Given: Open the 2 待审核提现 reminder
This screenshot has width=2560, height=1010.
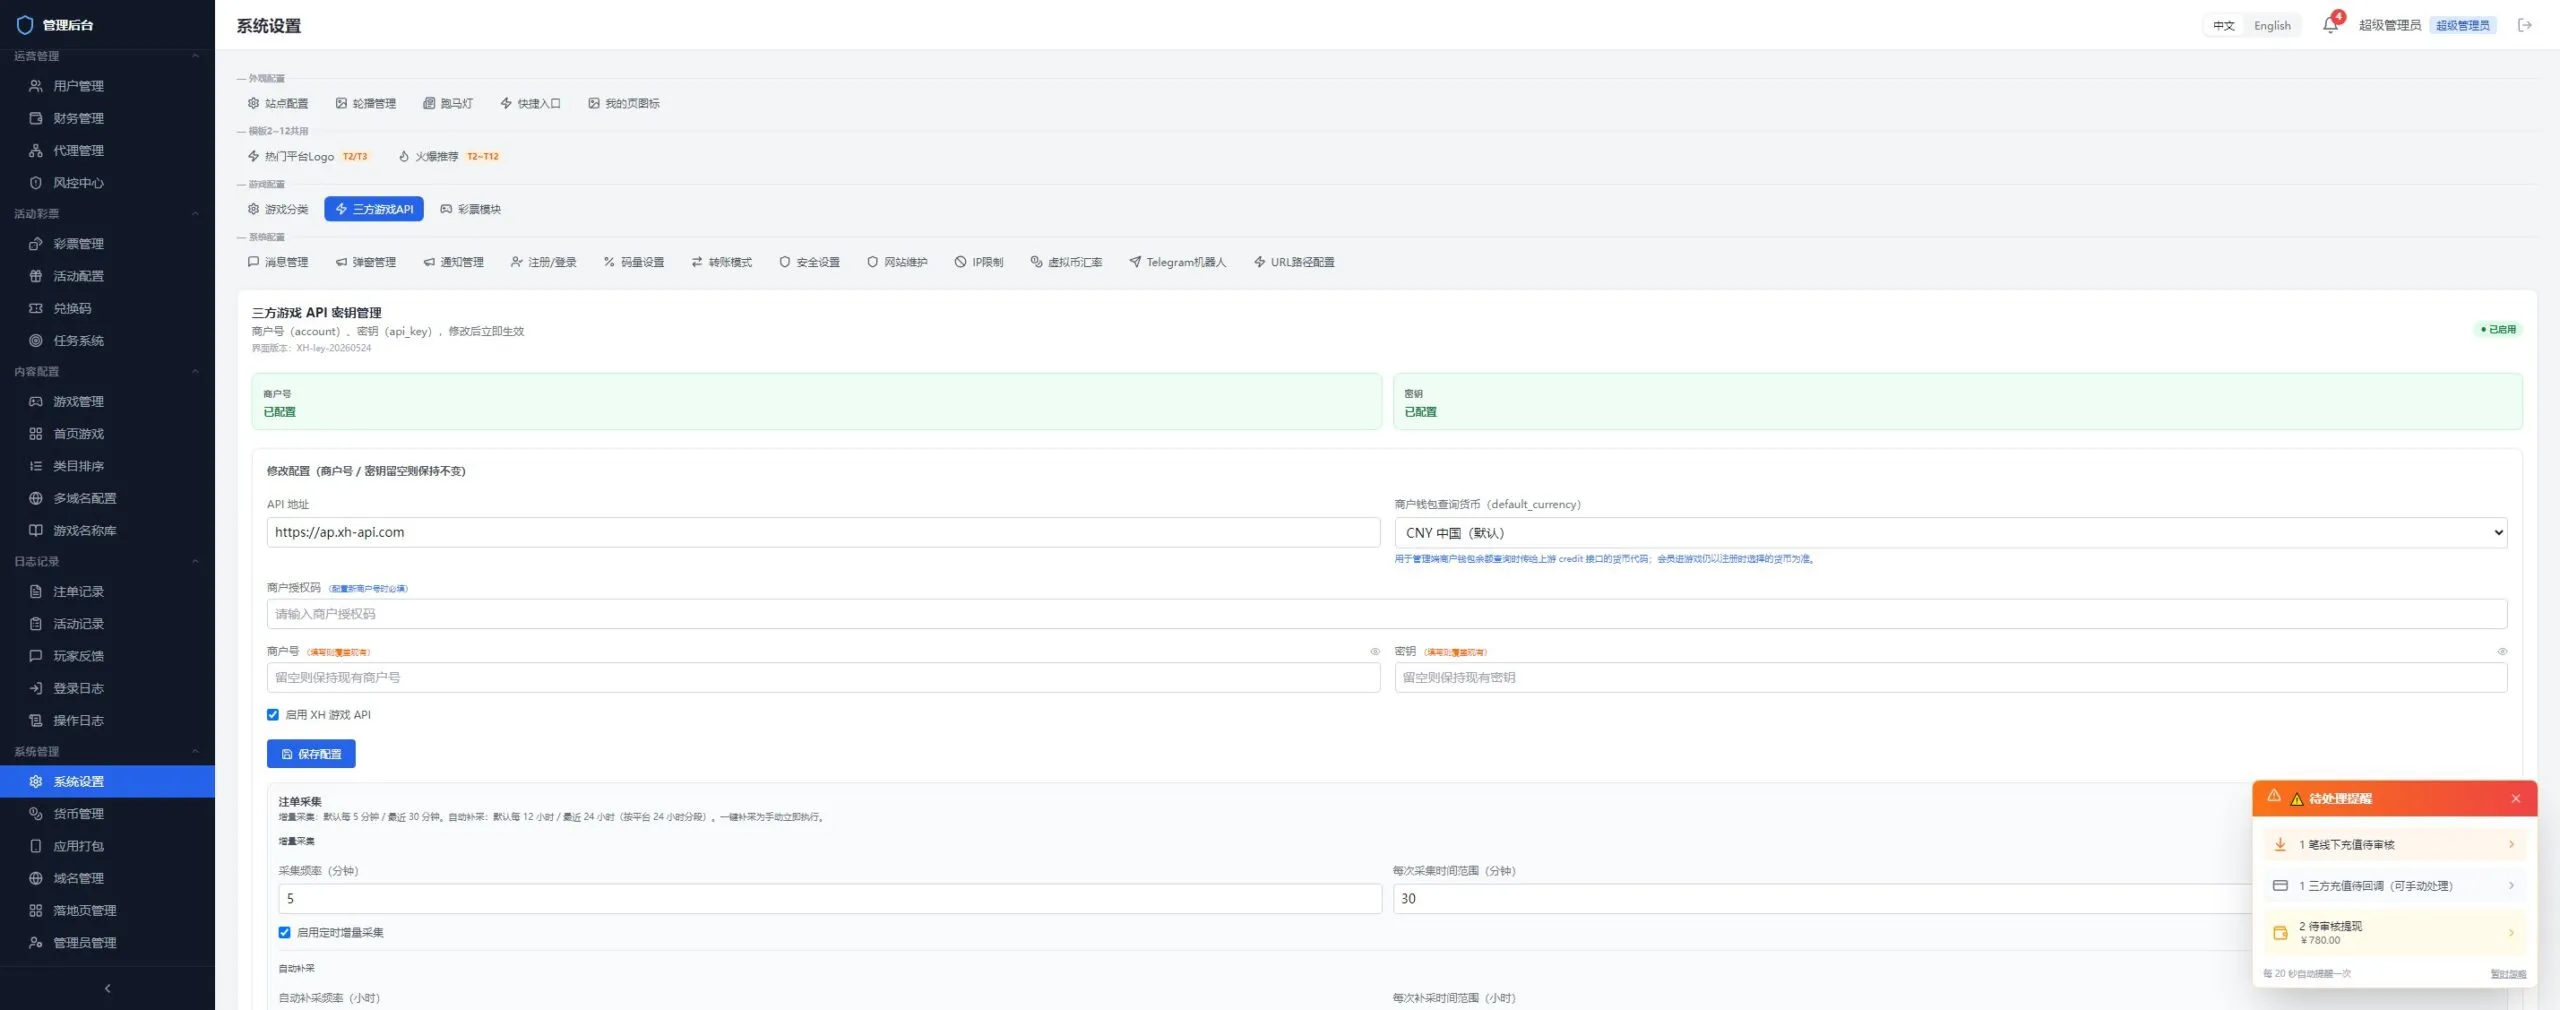Looking at the screenshot, I should click(x=2395, y=932).
